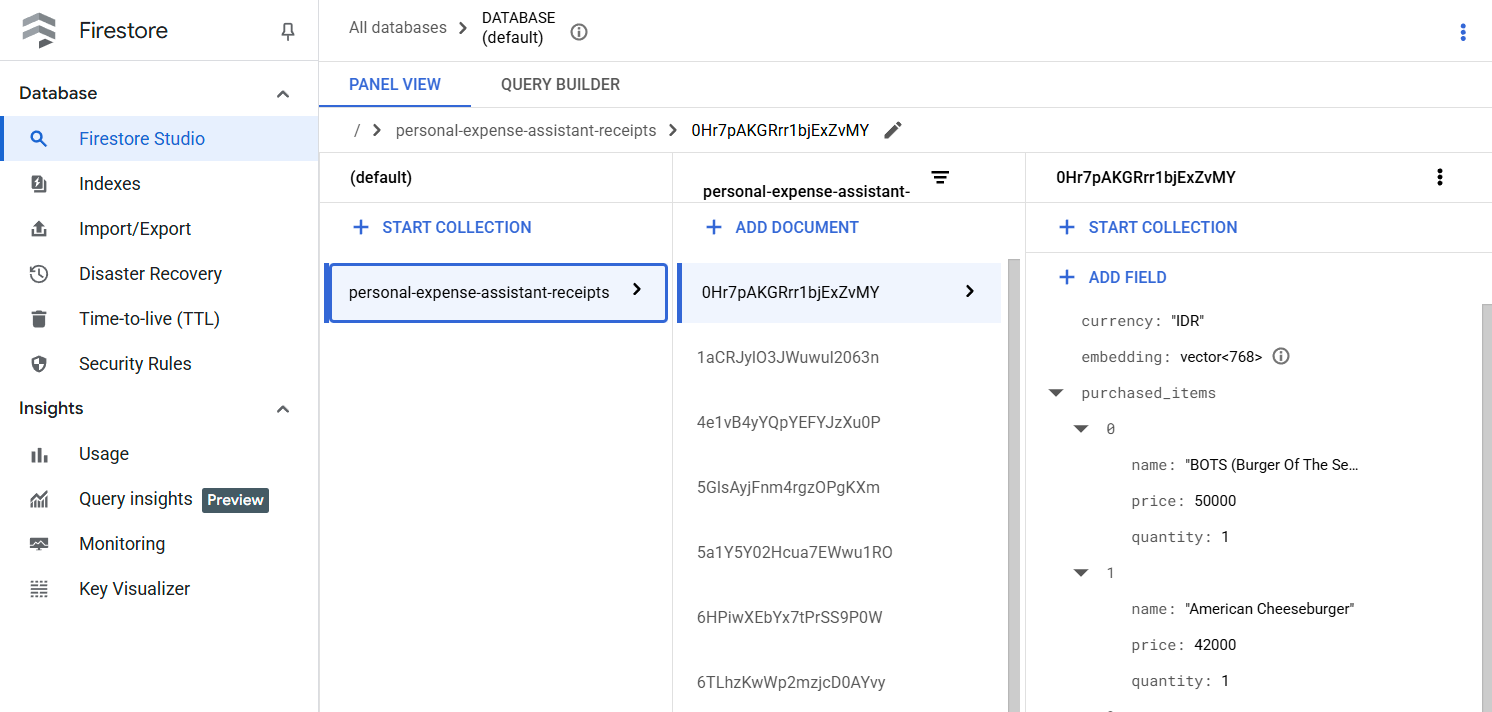Select document 5a1Y5Y02Hcua7EWwu1RO

(794, 552)
